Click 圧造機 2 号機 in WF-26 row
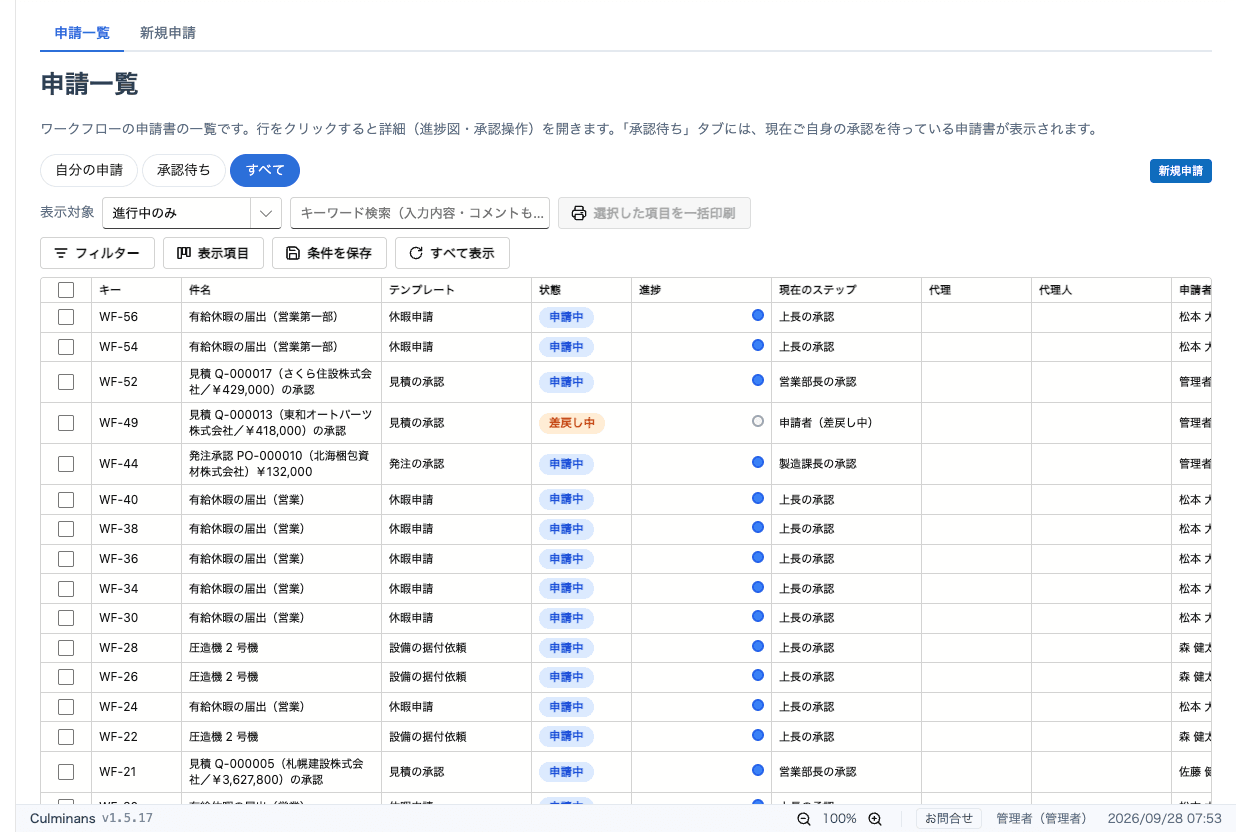 click(x=224, y=678)
